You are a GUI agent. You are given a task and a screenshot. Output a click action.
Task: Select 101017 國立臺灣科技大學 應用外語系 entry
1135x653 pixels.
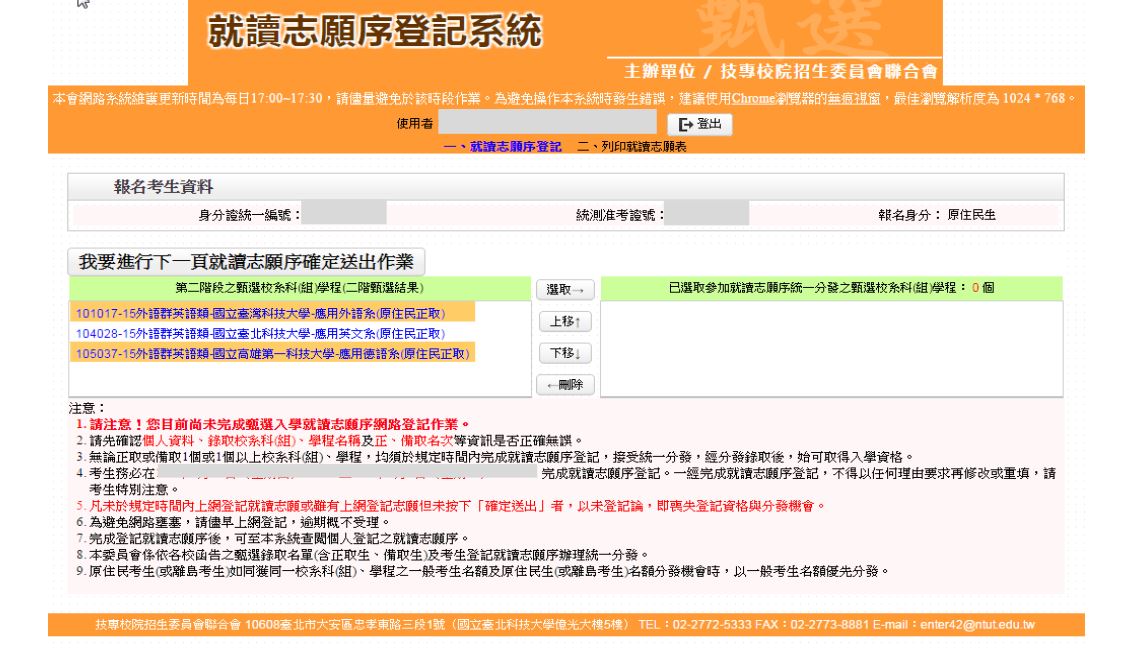[272, 313]
